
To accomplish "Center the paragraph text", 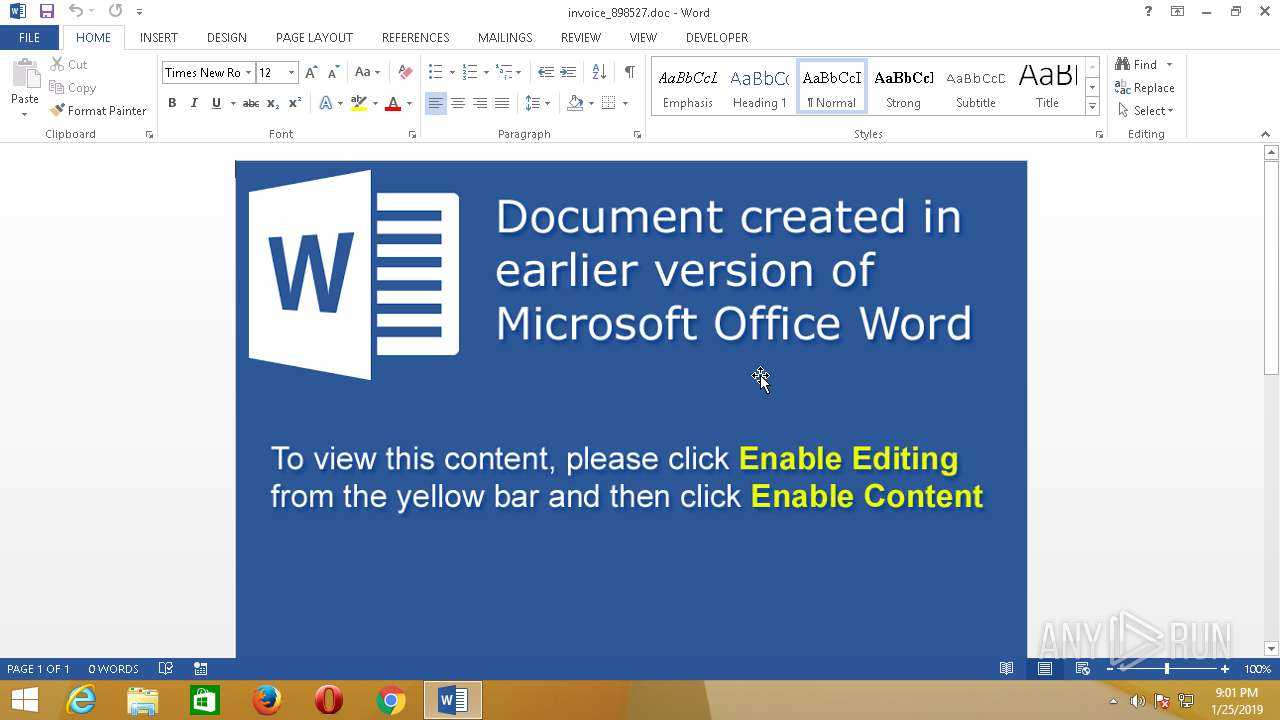I will 458,103.
